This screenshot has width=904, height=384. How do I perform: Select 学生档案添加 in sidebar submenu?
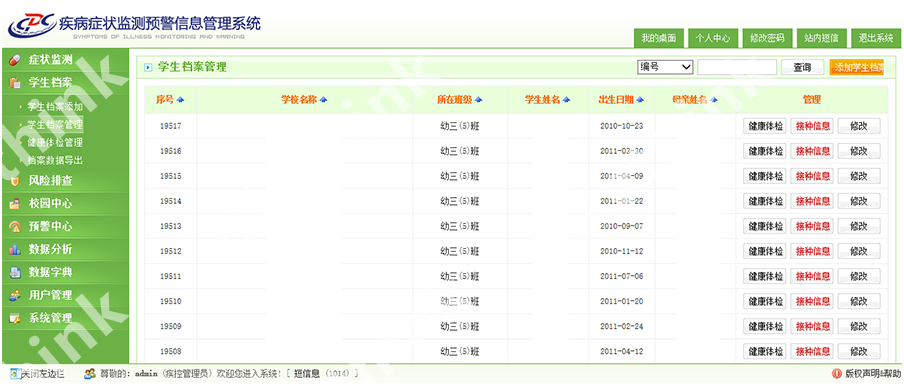pos(55,107)
